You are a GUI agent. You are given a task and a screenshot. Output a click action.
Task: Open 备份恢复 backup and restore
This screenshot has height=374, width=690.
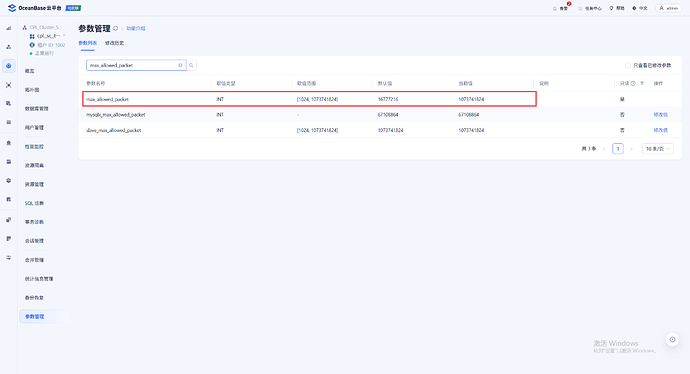[x=34, y=298]
